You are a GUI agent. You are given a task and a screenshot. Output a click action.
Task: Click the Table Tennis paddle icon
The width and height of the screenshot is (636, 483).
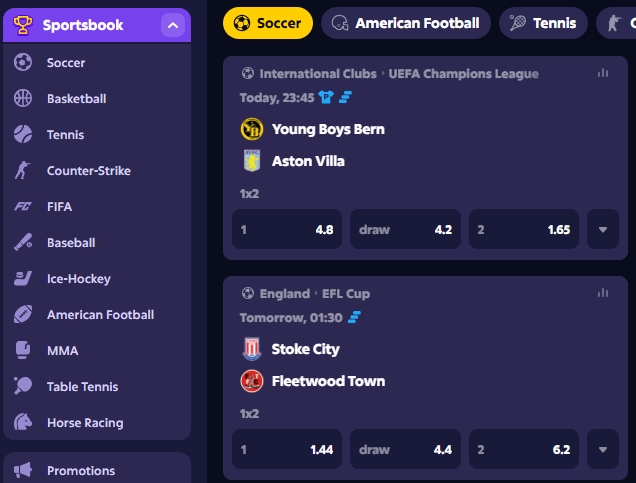23,387
